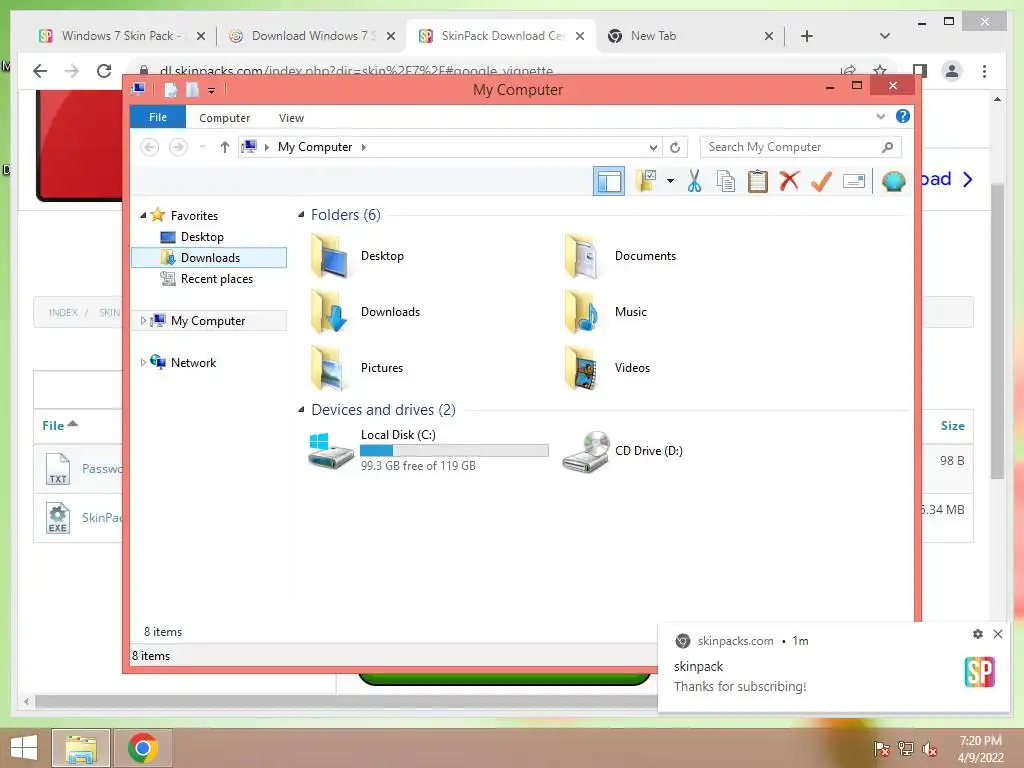The height and width of the screenshot is (768, 1024).
Task: Open Quick Access Toolbar customize dropdown
Action: tap(212, 90)
